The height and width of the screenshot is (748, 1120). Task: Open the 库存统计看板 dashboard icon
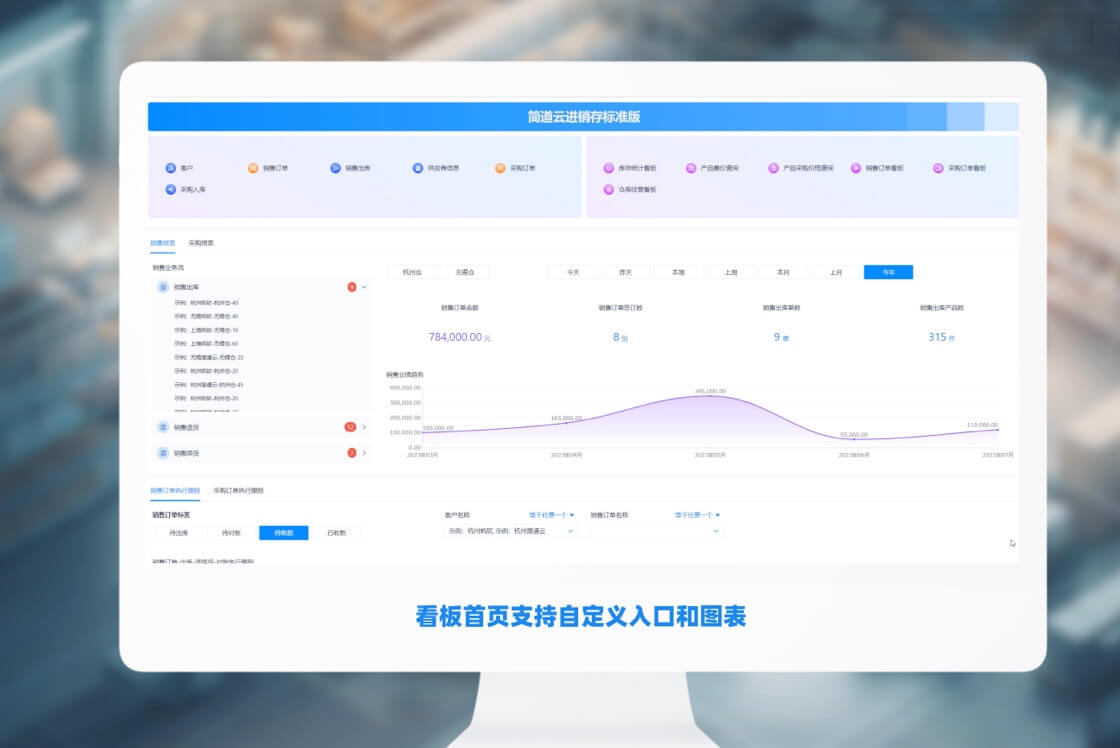coord(609,168)
